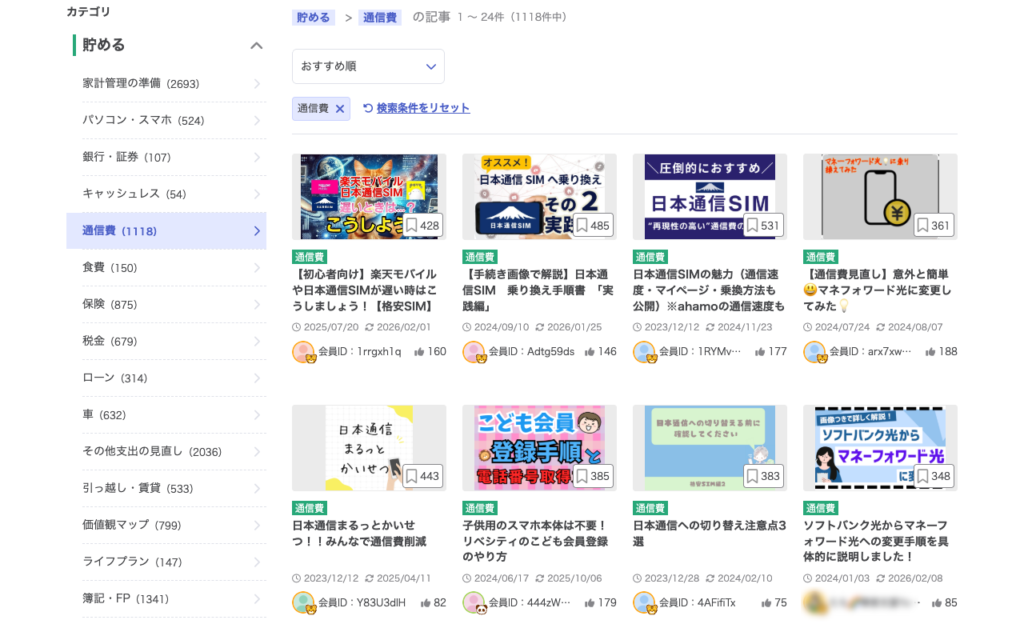Click the avatar of member Adtg59ds

click(473, 352)
